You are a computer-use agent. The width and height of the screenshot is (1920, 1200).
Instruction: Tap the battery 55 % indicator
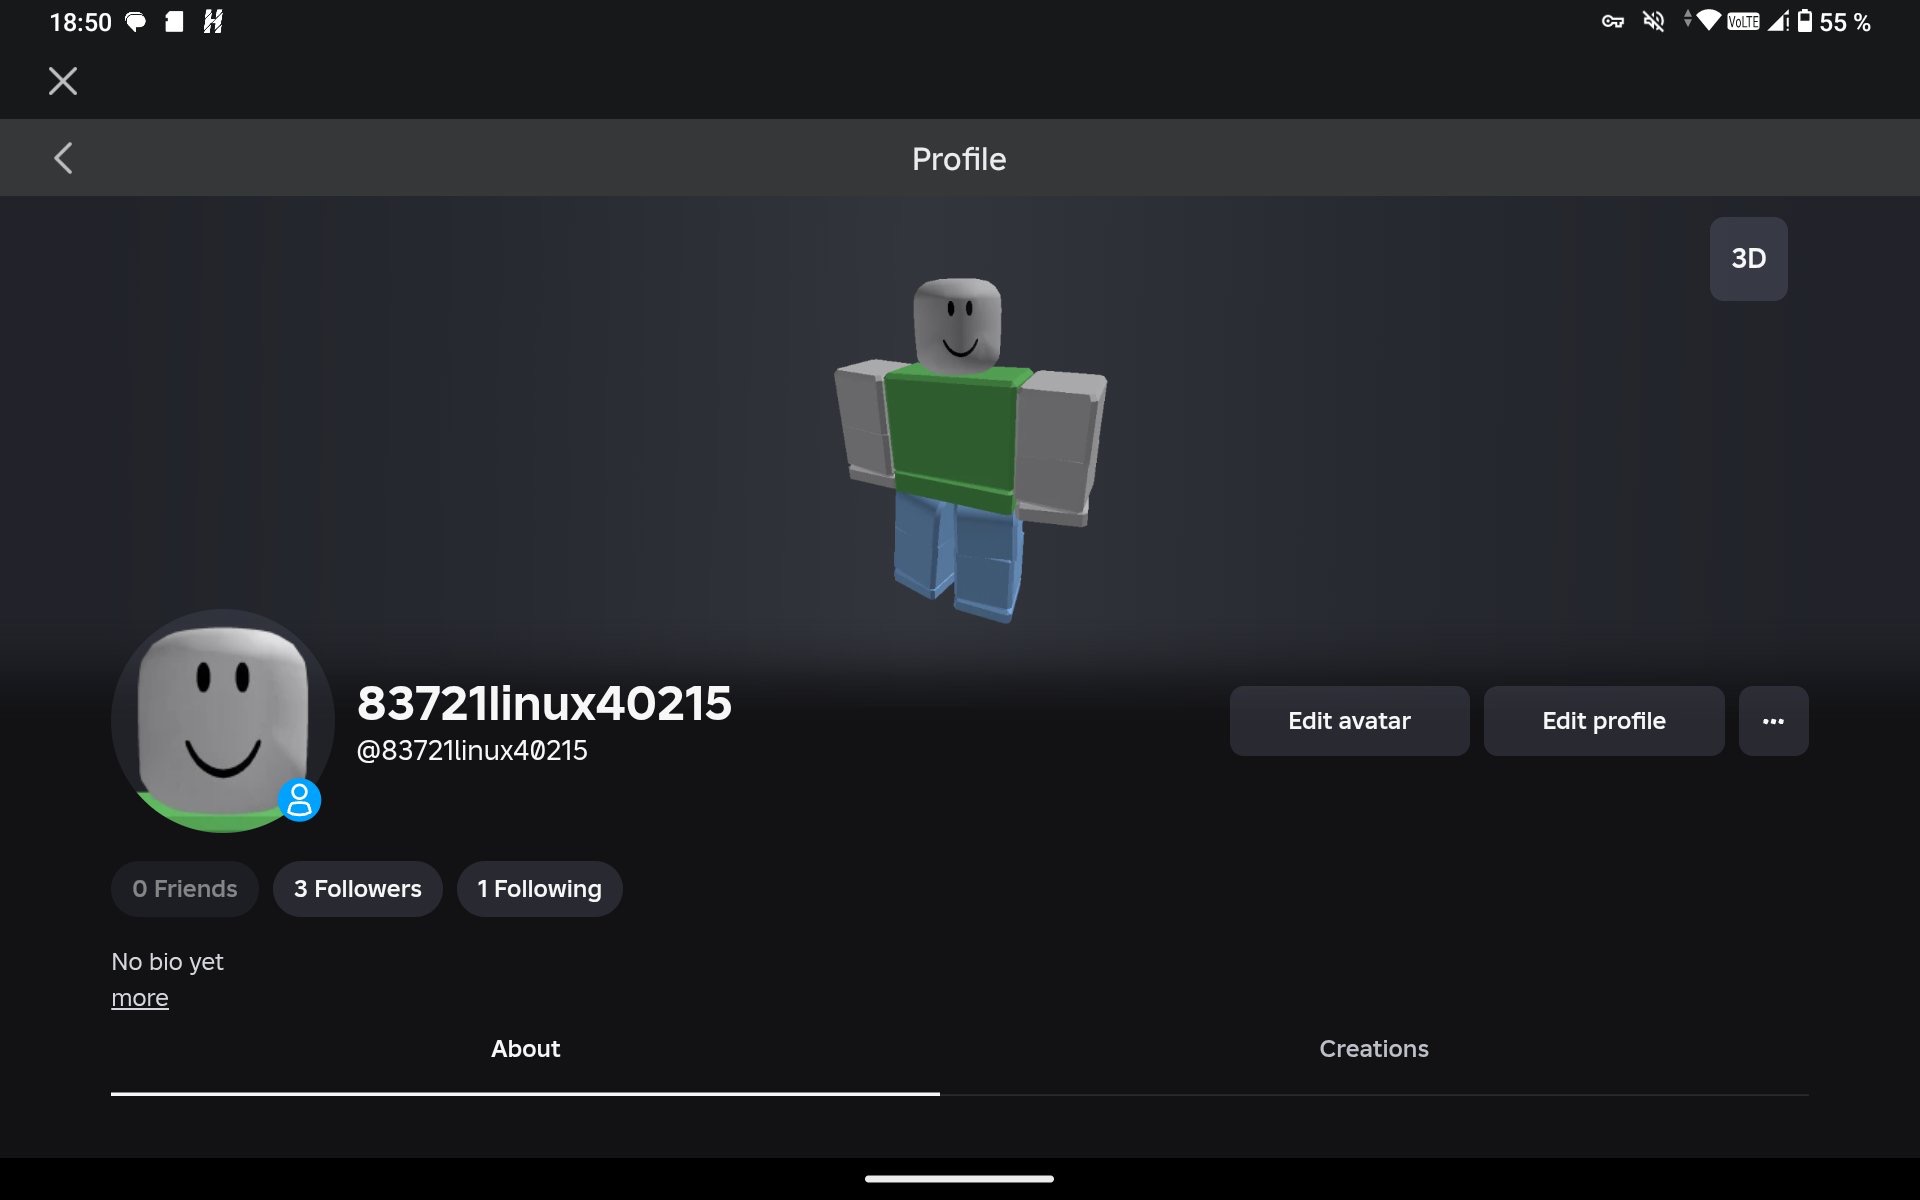click(1834, 22)
